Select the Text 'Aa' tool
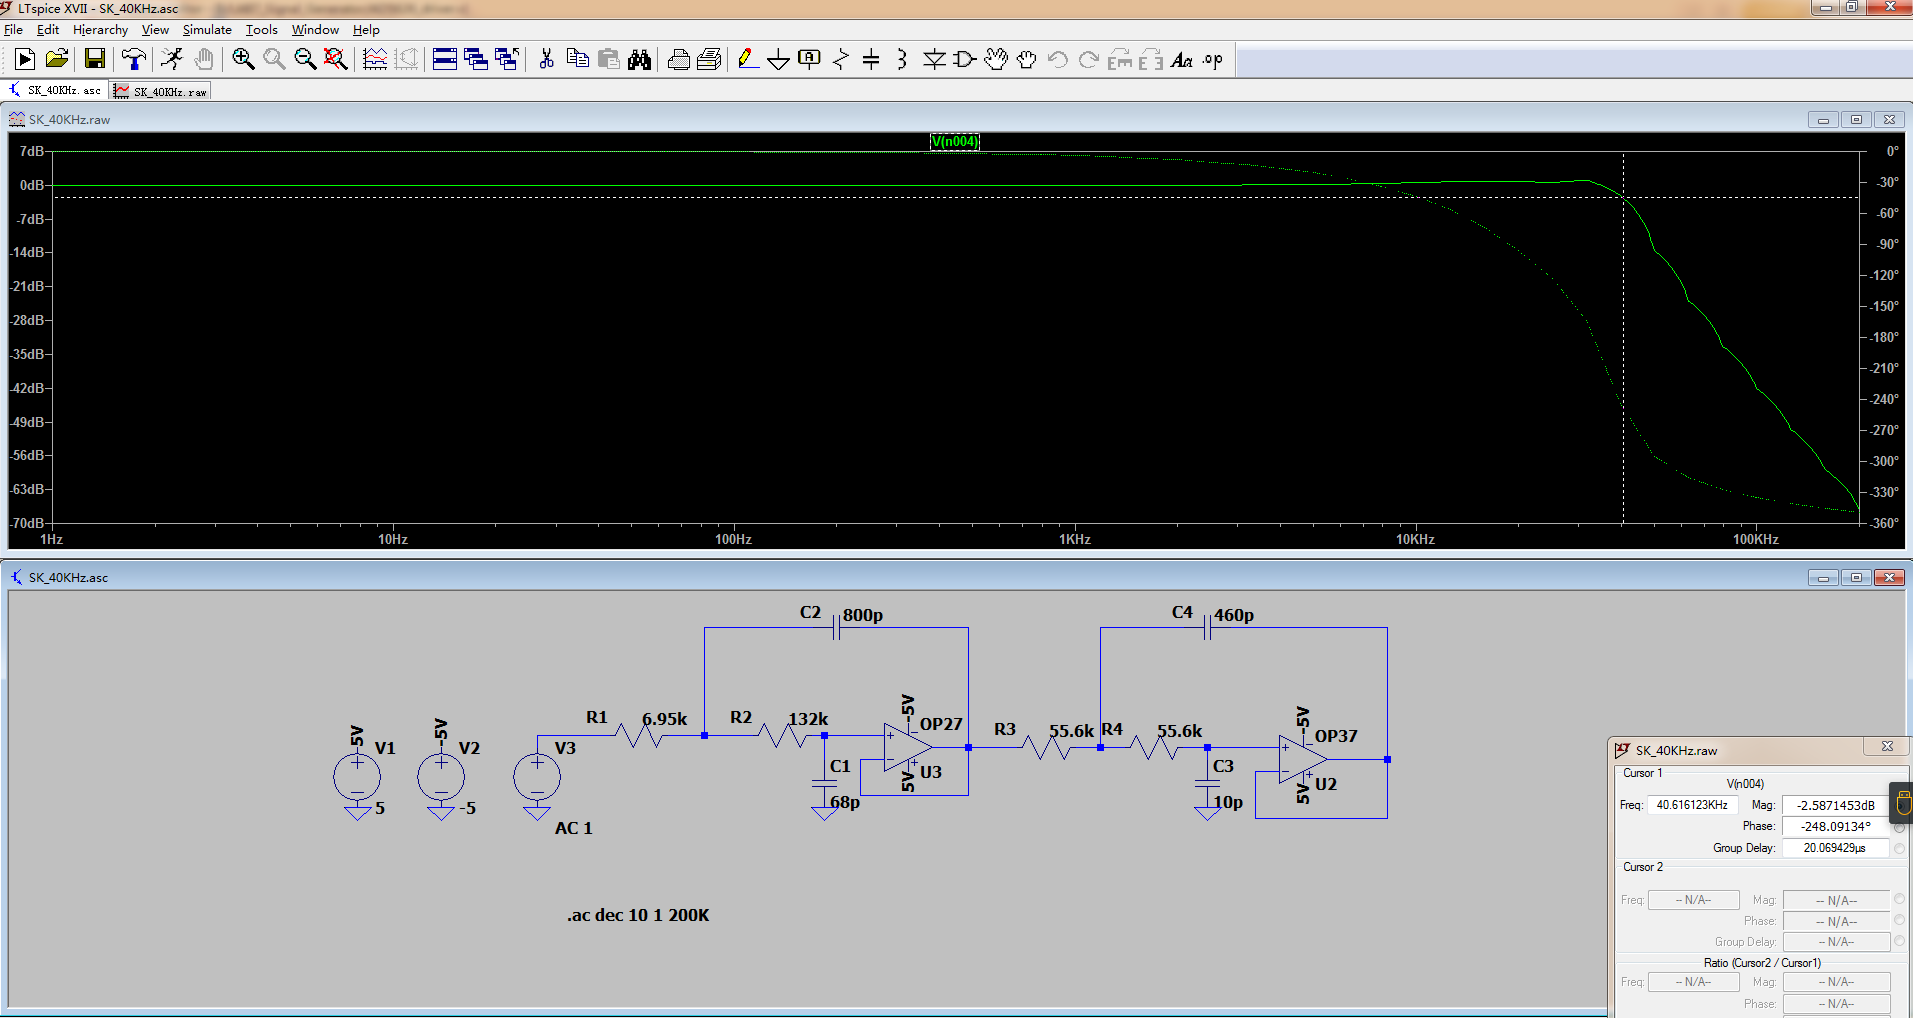 1182,60
